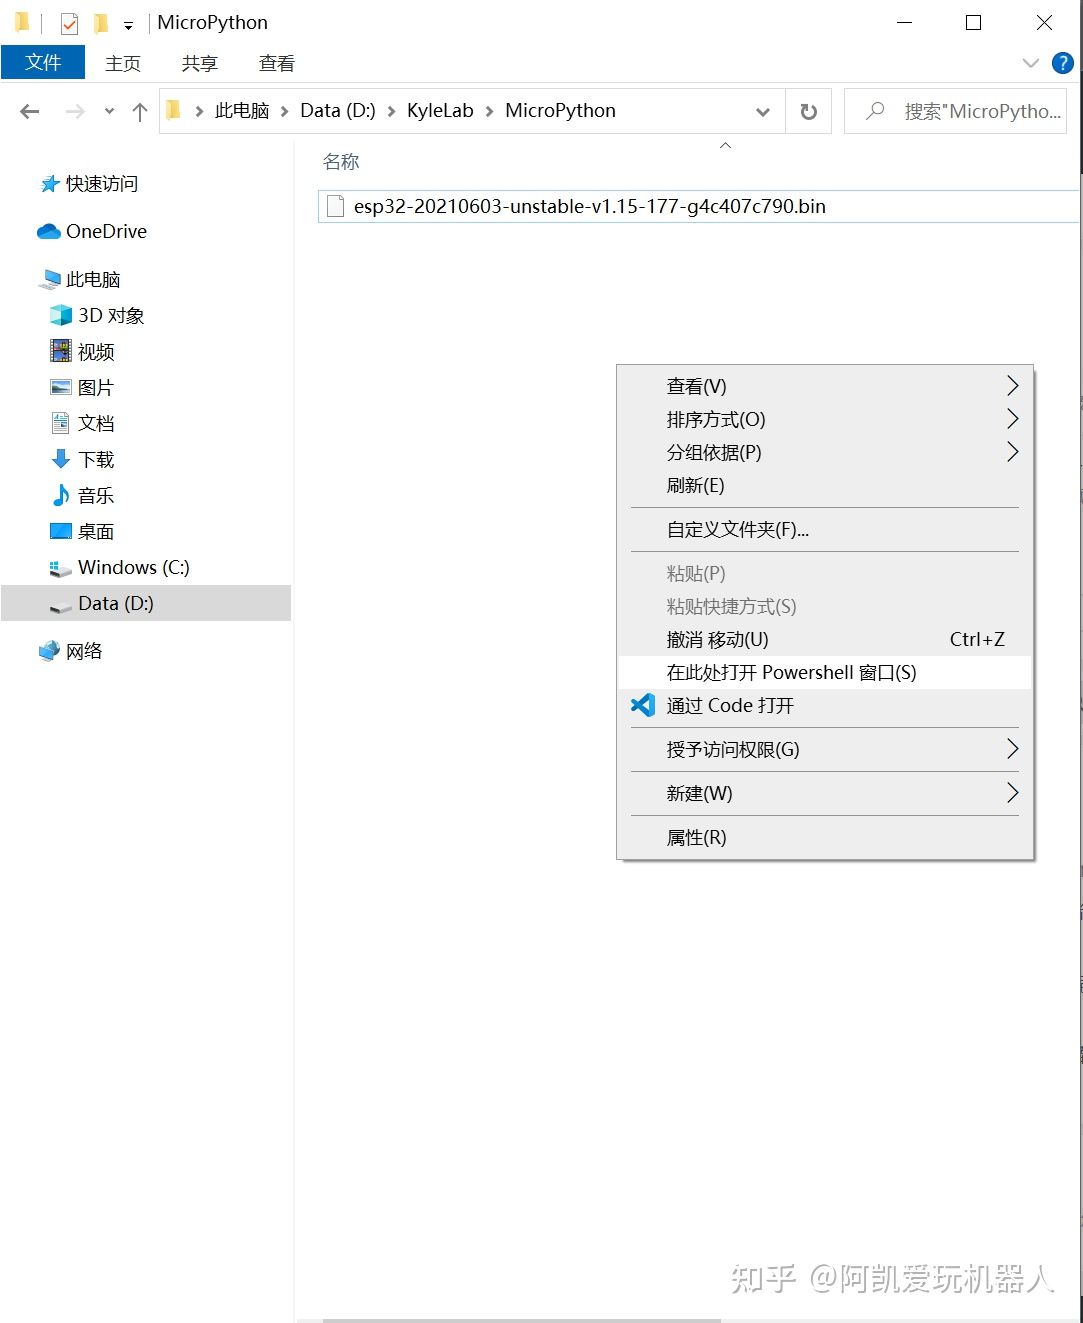Open OneDrive from the sidebar
Image resolution: width=1083 pixels, height=1323 pixels.
(x=105, y=231)
